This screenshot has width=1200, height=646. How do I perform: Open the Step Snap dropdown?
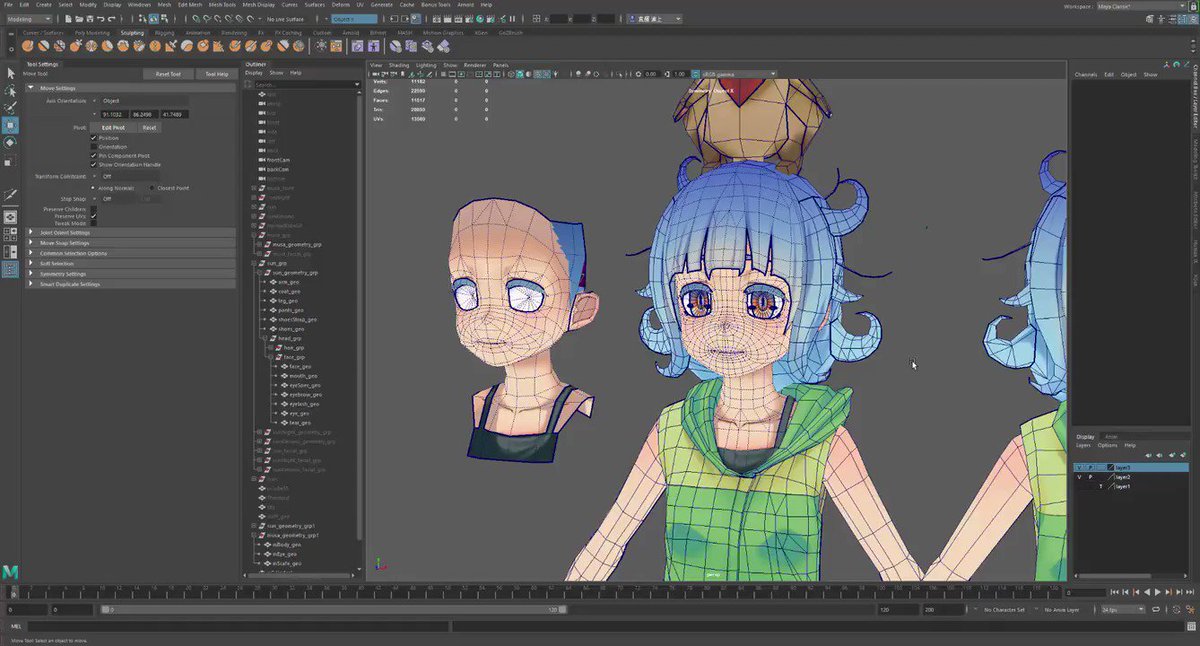point(117,199)
